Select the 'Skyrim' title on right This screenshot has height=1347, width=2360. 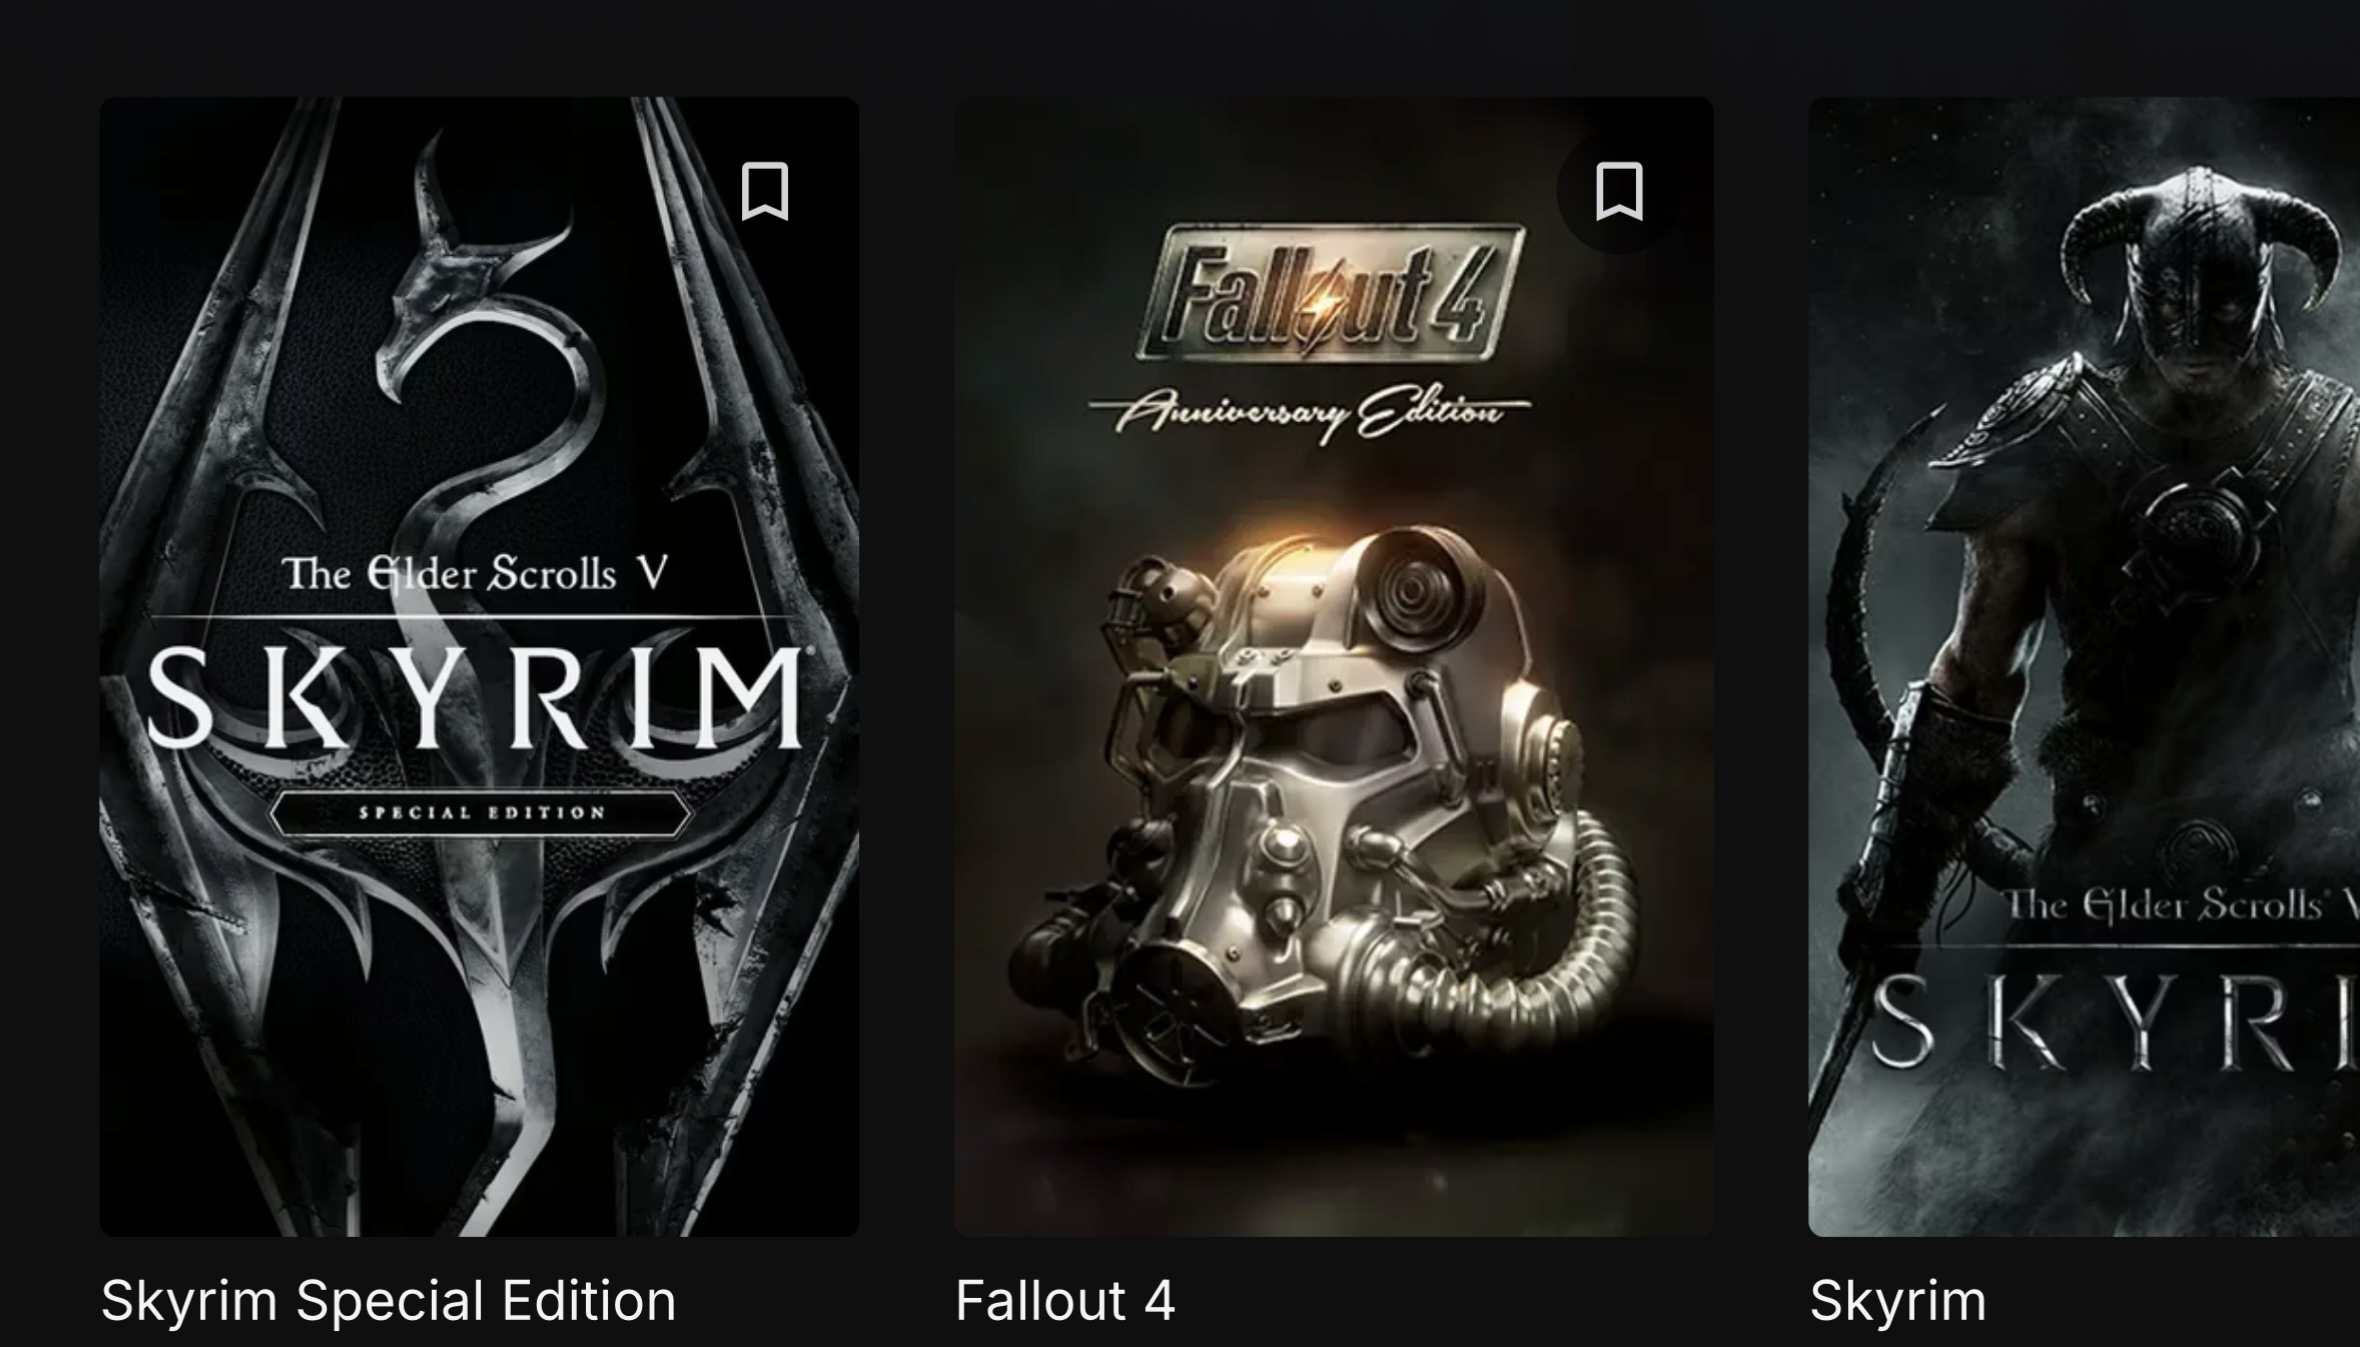click(x=1898, y=1300)
